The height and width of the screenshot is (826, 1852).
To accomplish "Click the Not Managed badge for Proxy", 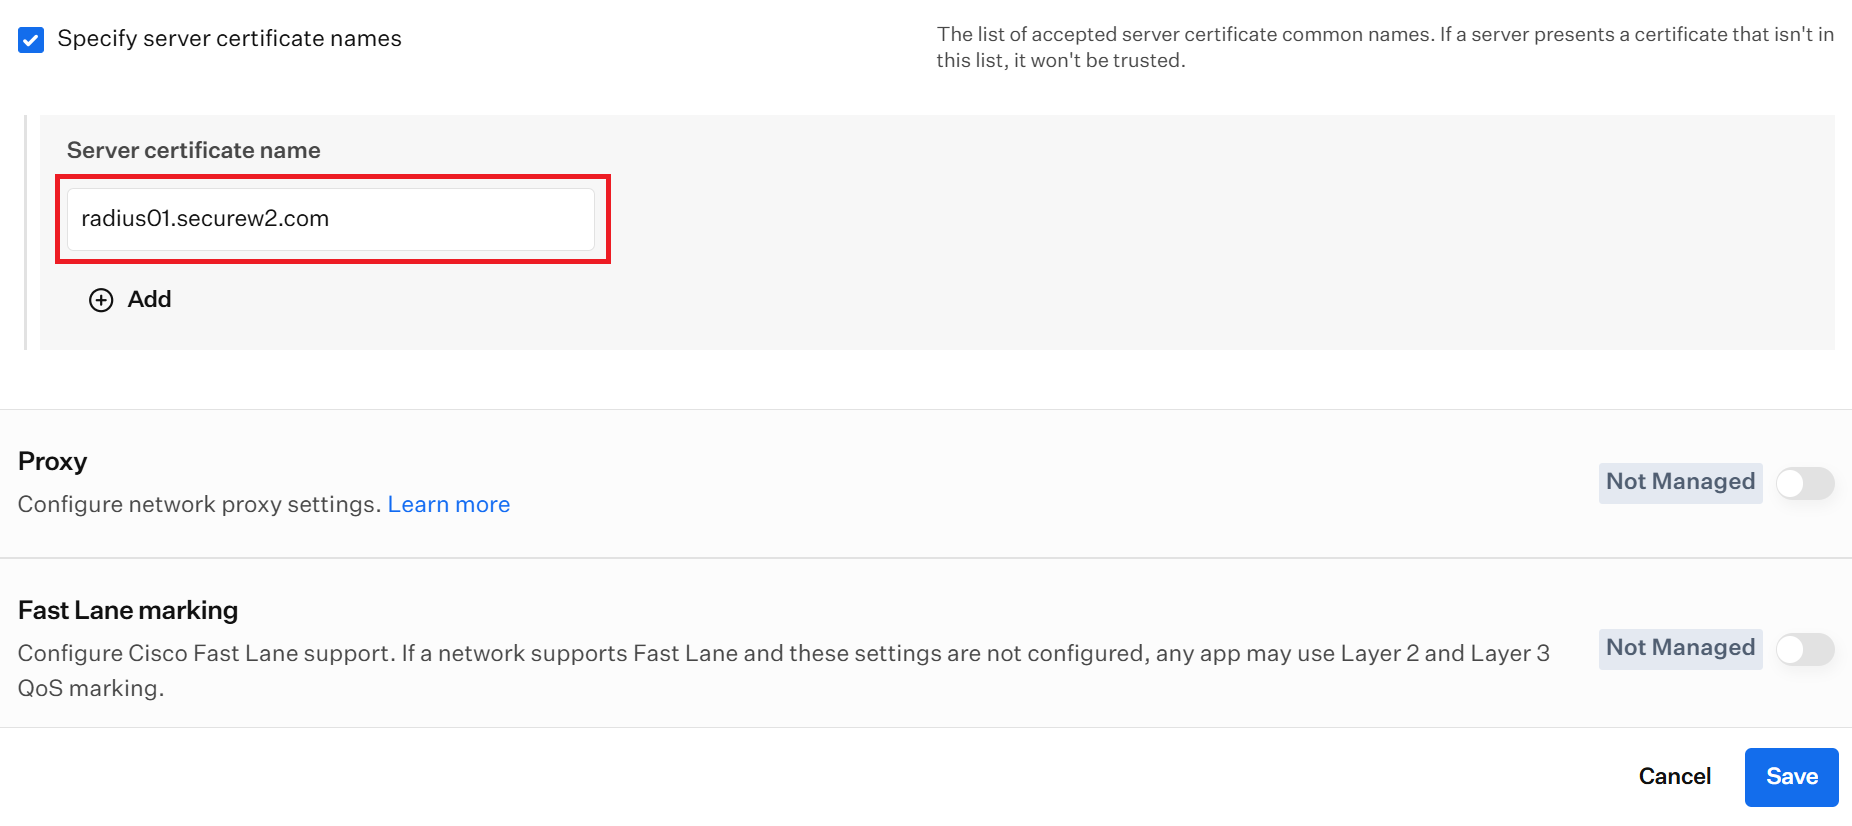I will click(x=1680, y=482).
